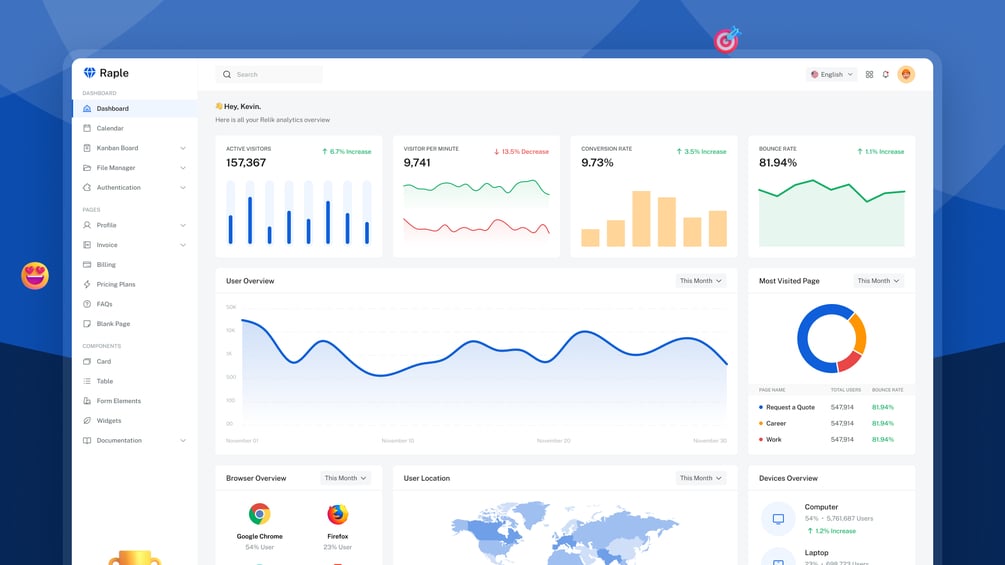Click the 13.5% Decrease indicator
Viewport: 1005px width, 565px height.
click(x=521, y=152)
